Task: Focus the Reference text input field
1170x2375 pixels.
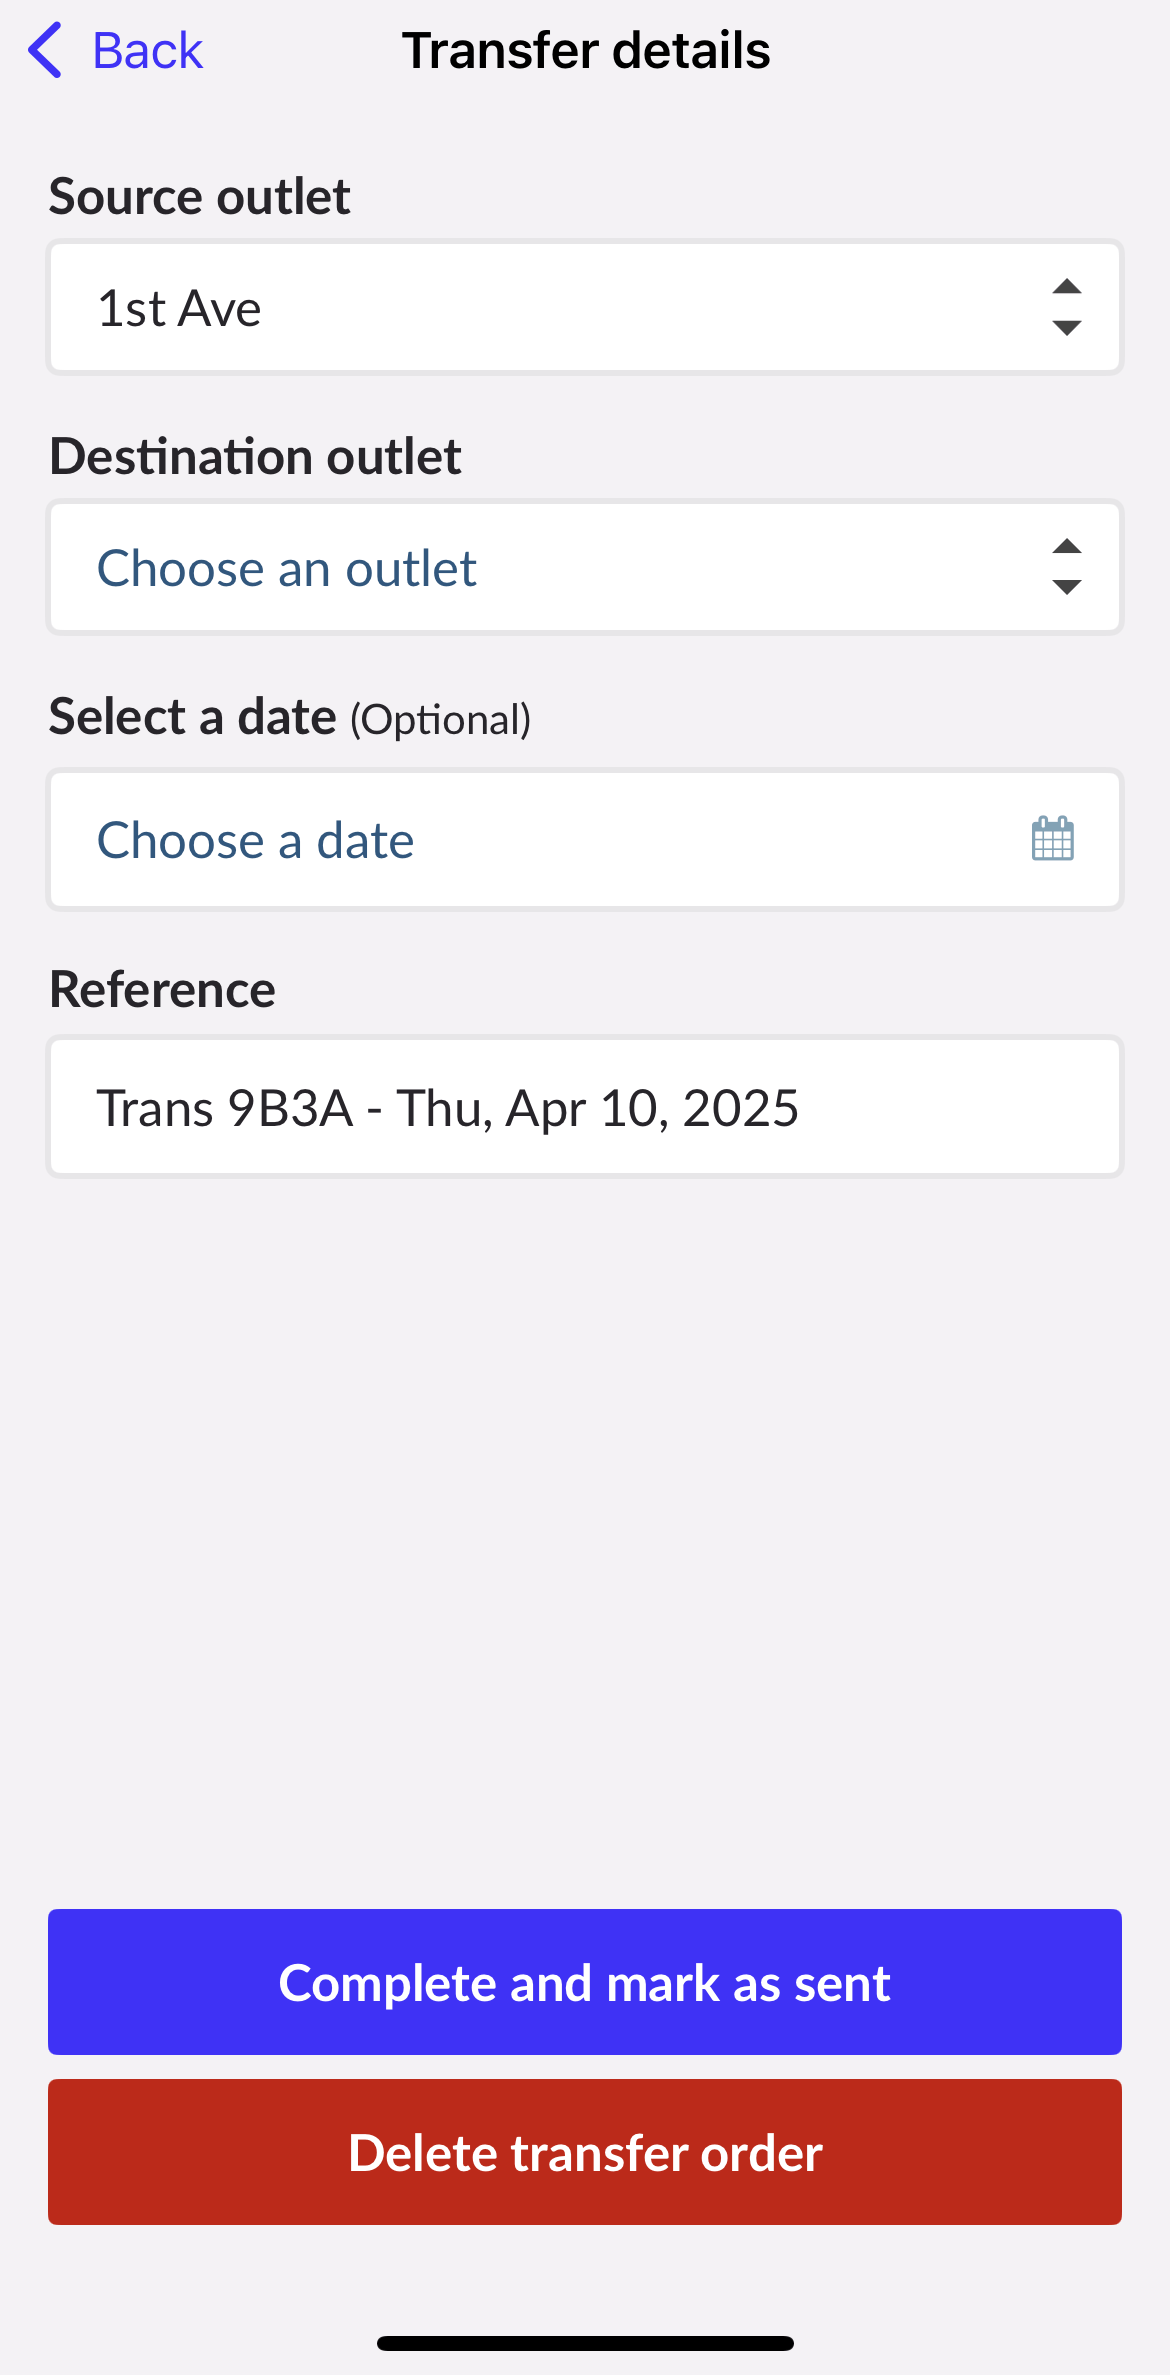Action: pos(585,1107)
